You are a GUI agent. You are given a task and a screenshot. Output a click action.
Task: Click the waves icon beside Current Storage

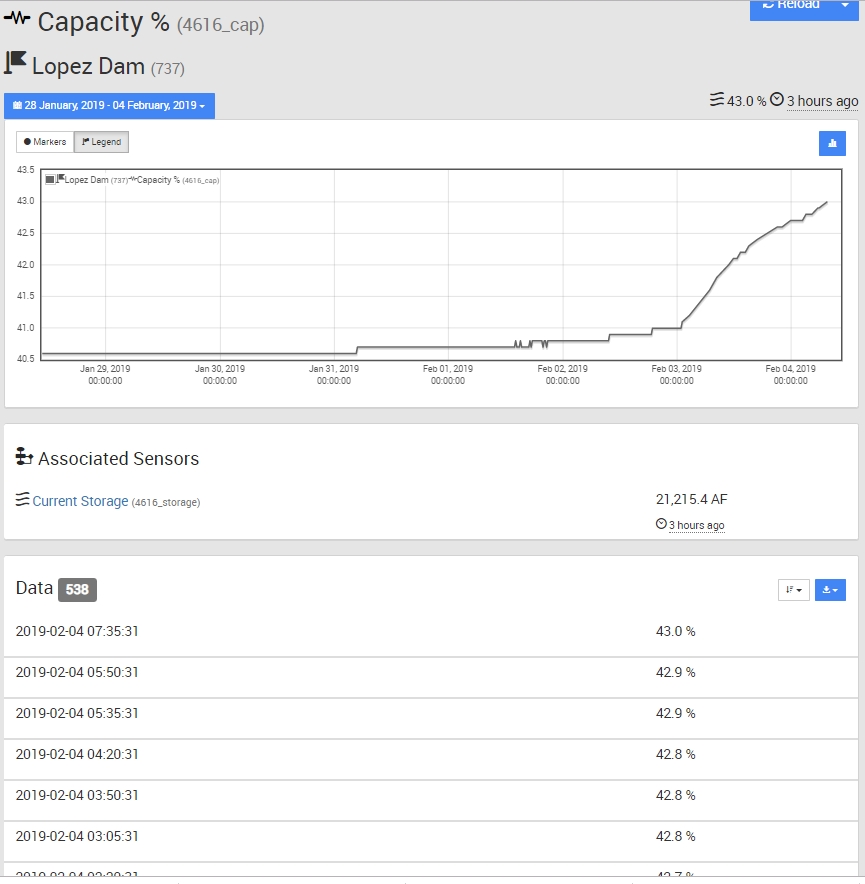pyautogui.click(x=22, y=499)
